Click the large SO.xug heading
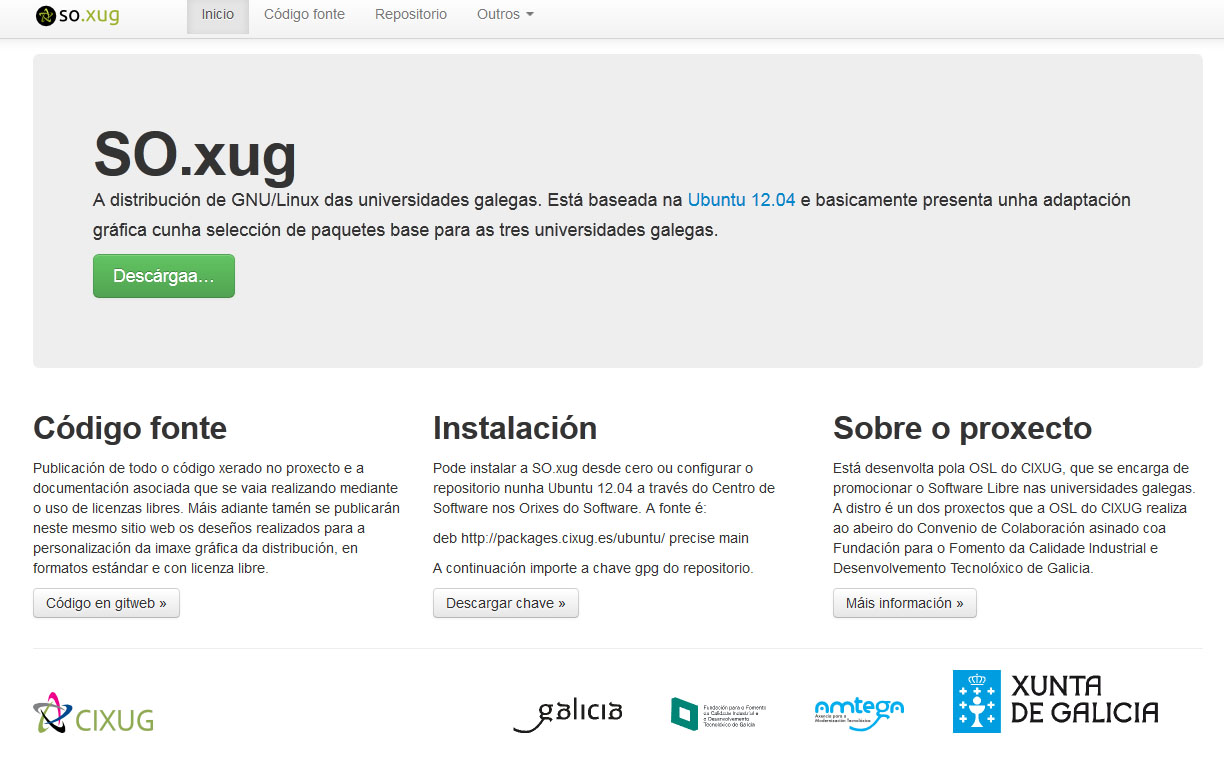 [x=195, y=154]
